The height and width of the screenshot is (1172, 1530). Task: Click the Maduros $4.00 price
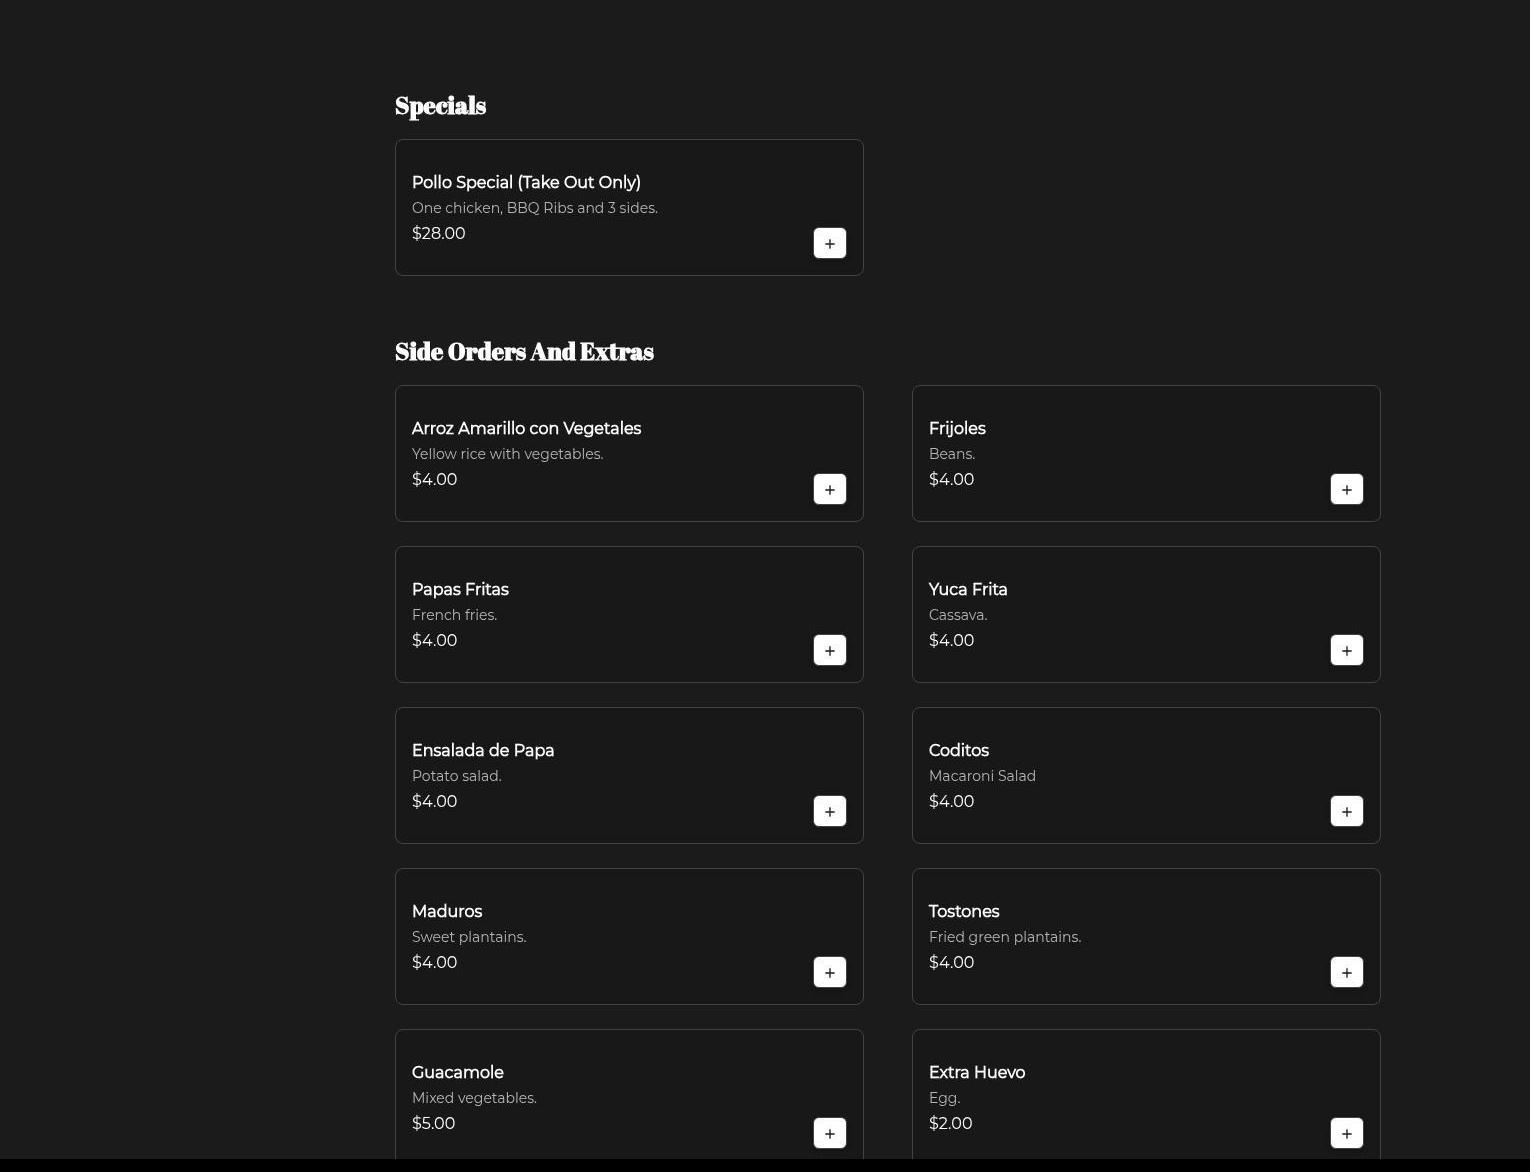(x=434, y=962)
